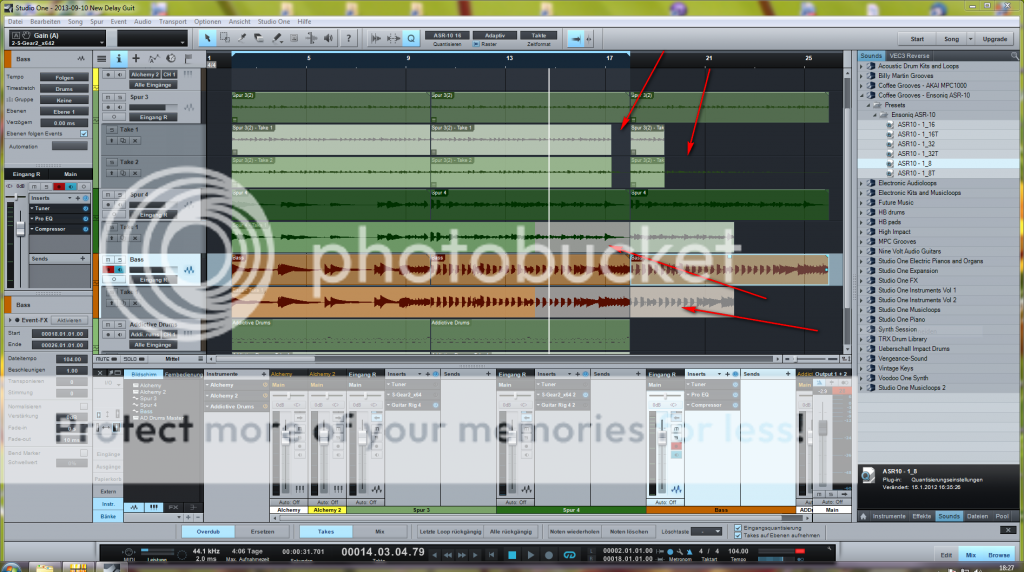Click the Play button in transport

530,555
